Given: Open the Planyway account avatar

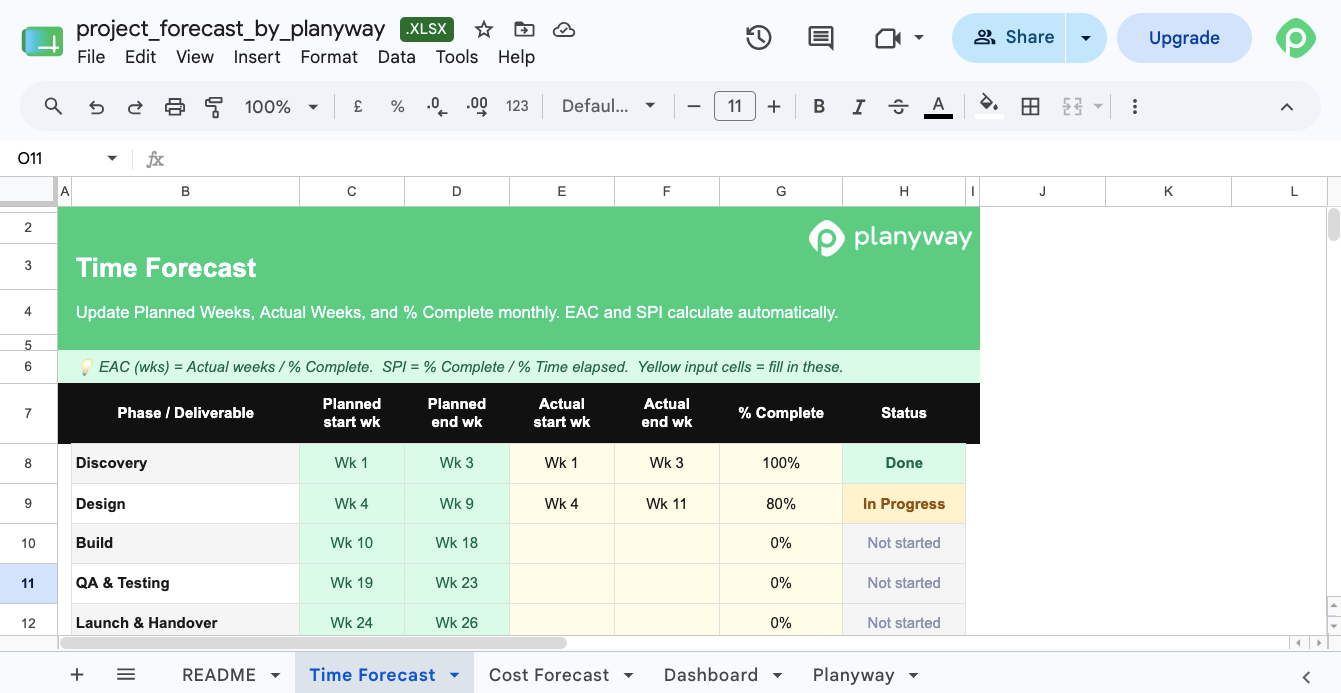Looking at the screenshot, I should click(x=1296, y=38).
